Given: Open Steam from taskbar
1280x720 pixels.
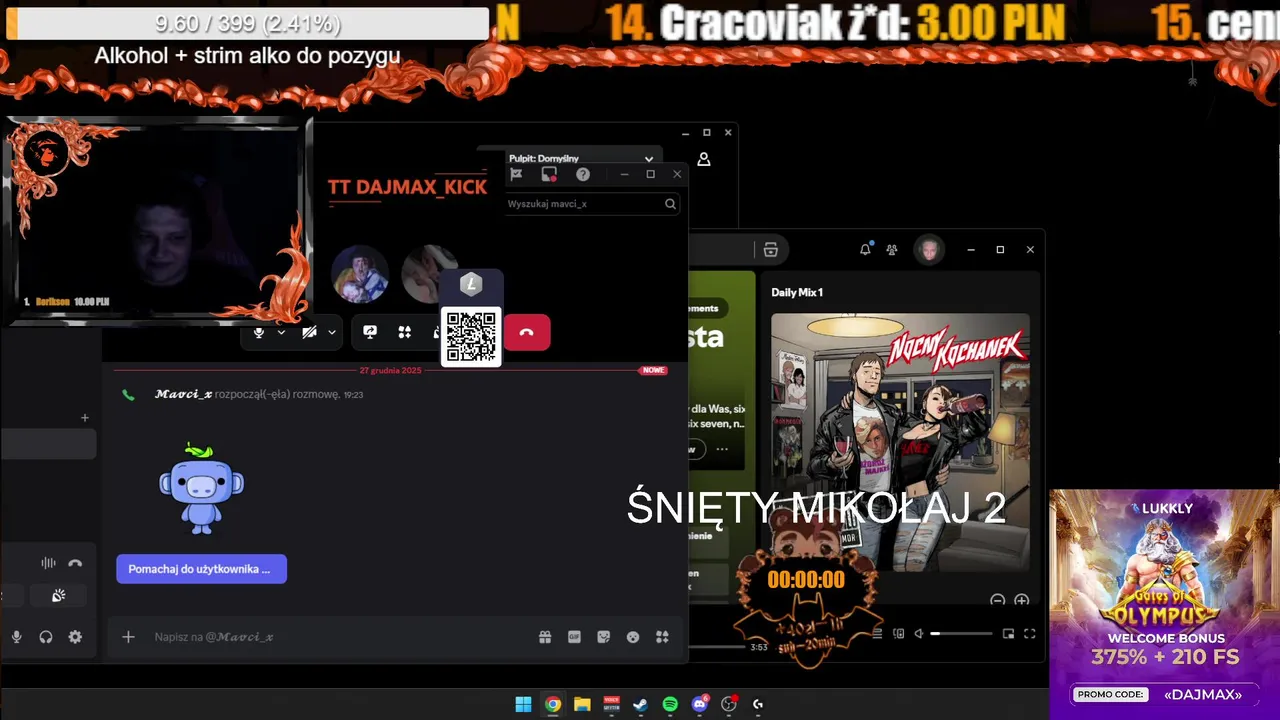Looking at the screenshot, I should click(x=641, y=704).
